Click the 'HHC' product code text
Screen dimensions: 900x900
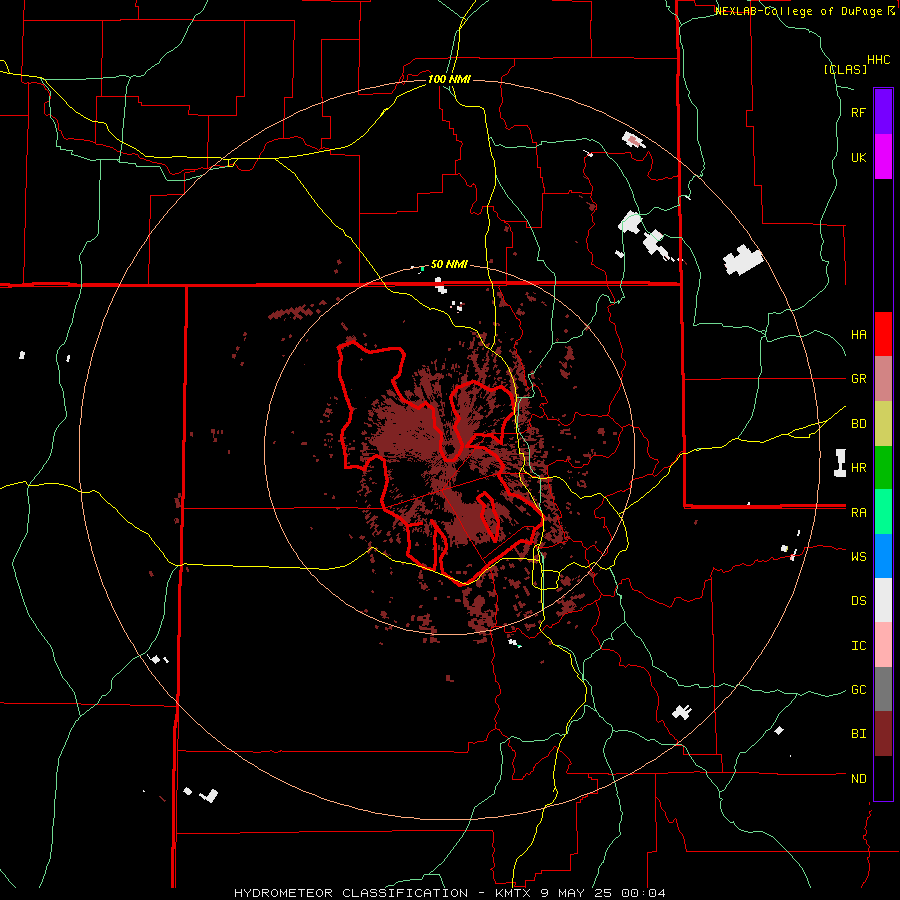pos(878,60)
